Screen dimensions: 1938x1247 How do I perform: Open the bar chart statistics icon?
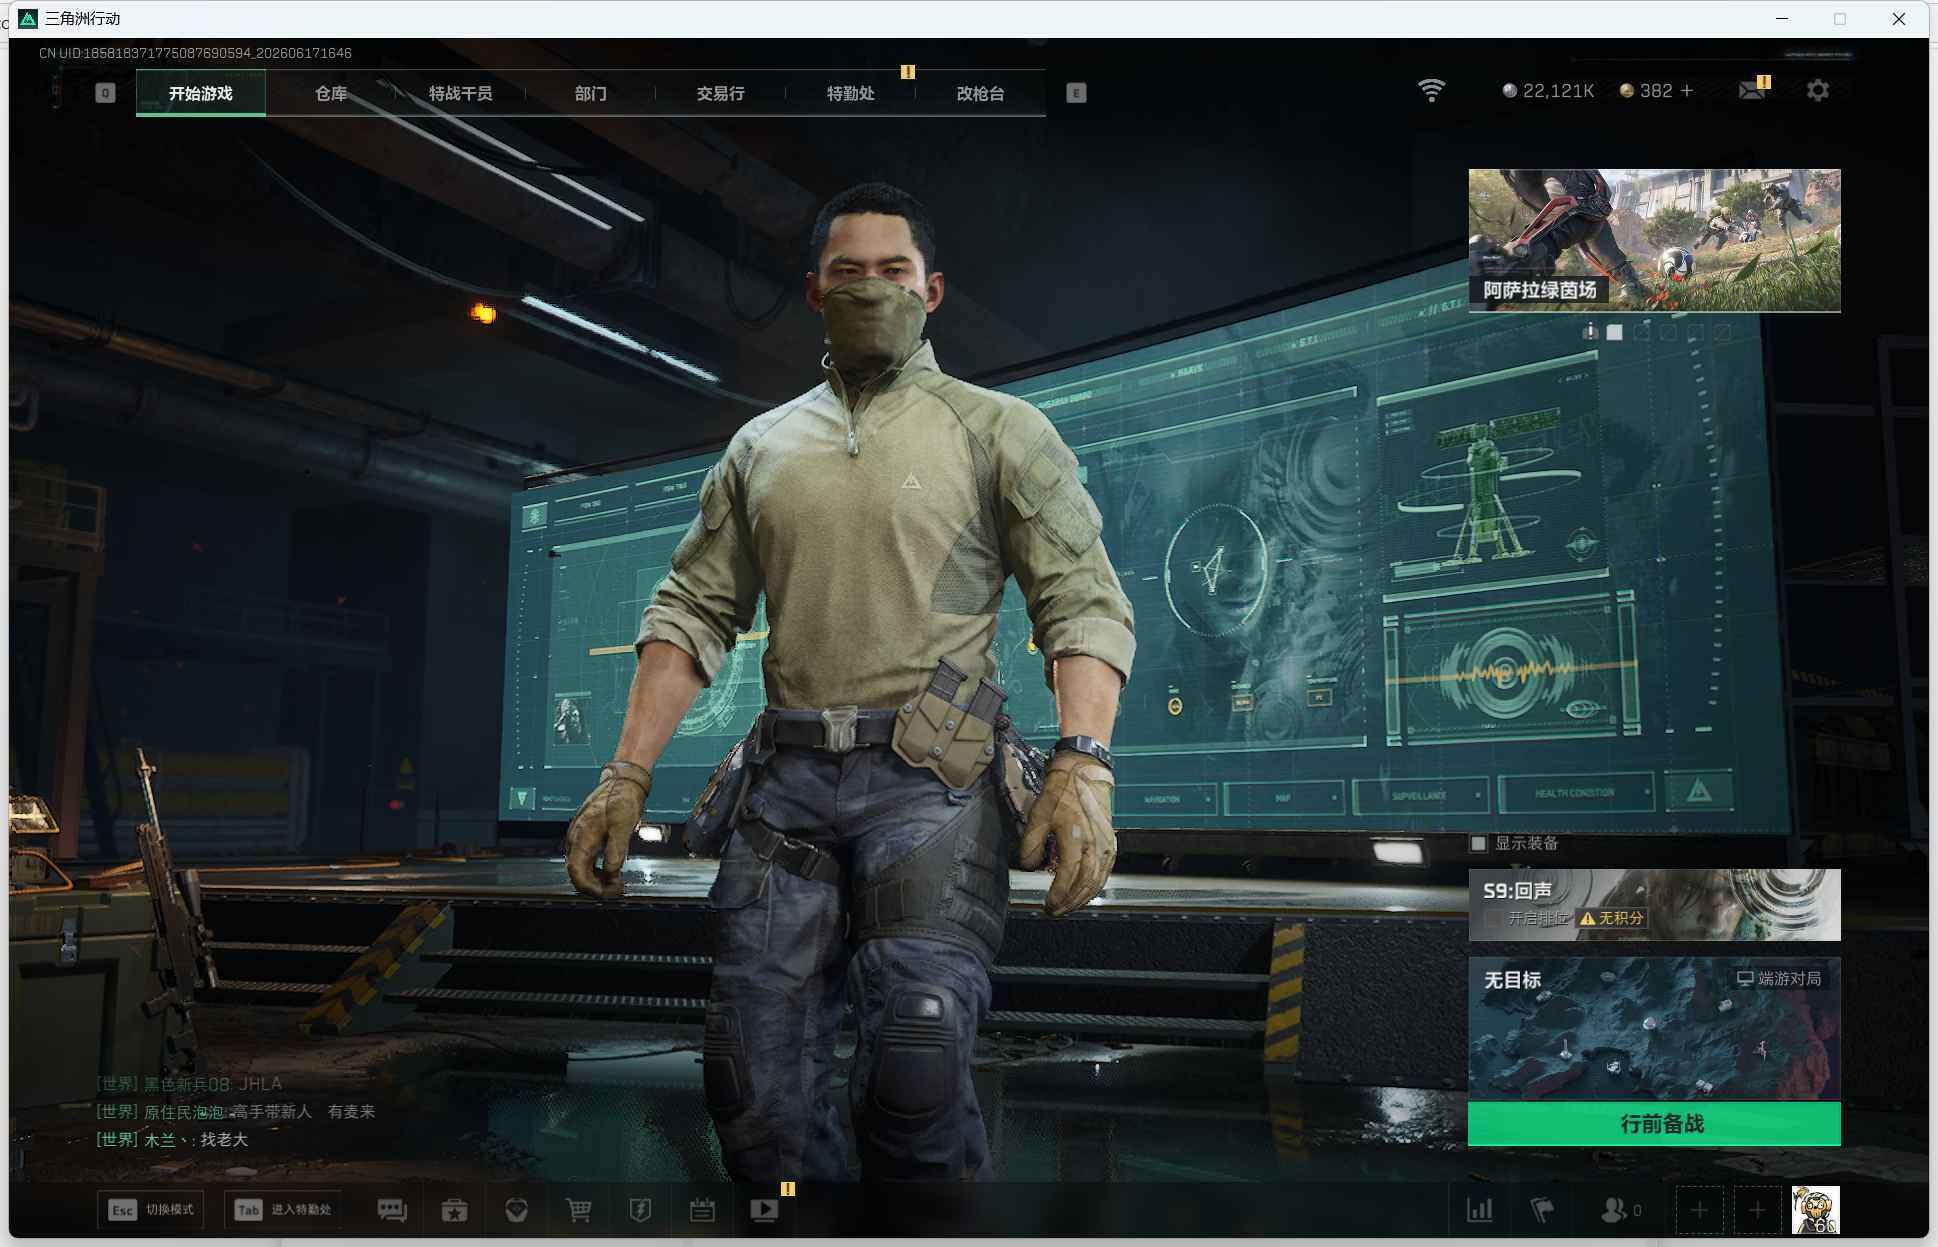pos(1480,1210)
